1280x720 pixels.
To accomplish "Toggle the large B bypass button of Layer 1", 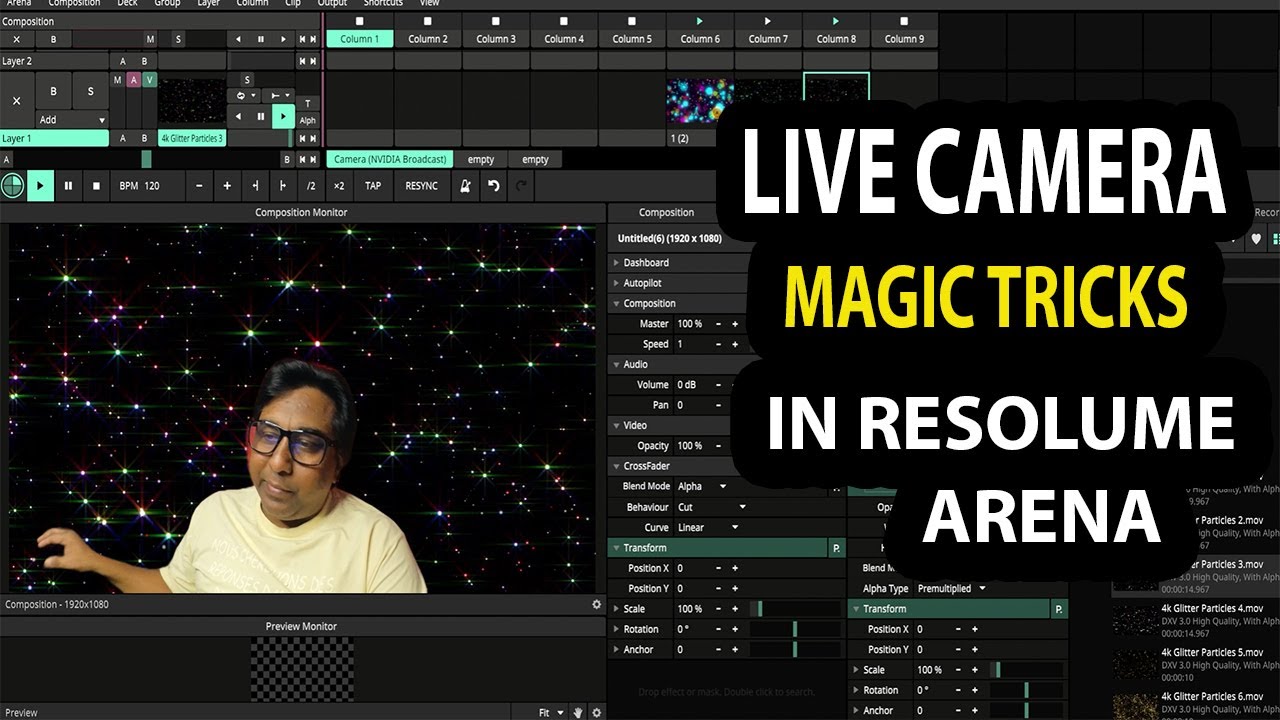I will pos(54,91).
